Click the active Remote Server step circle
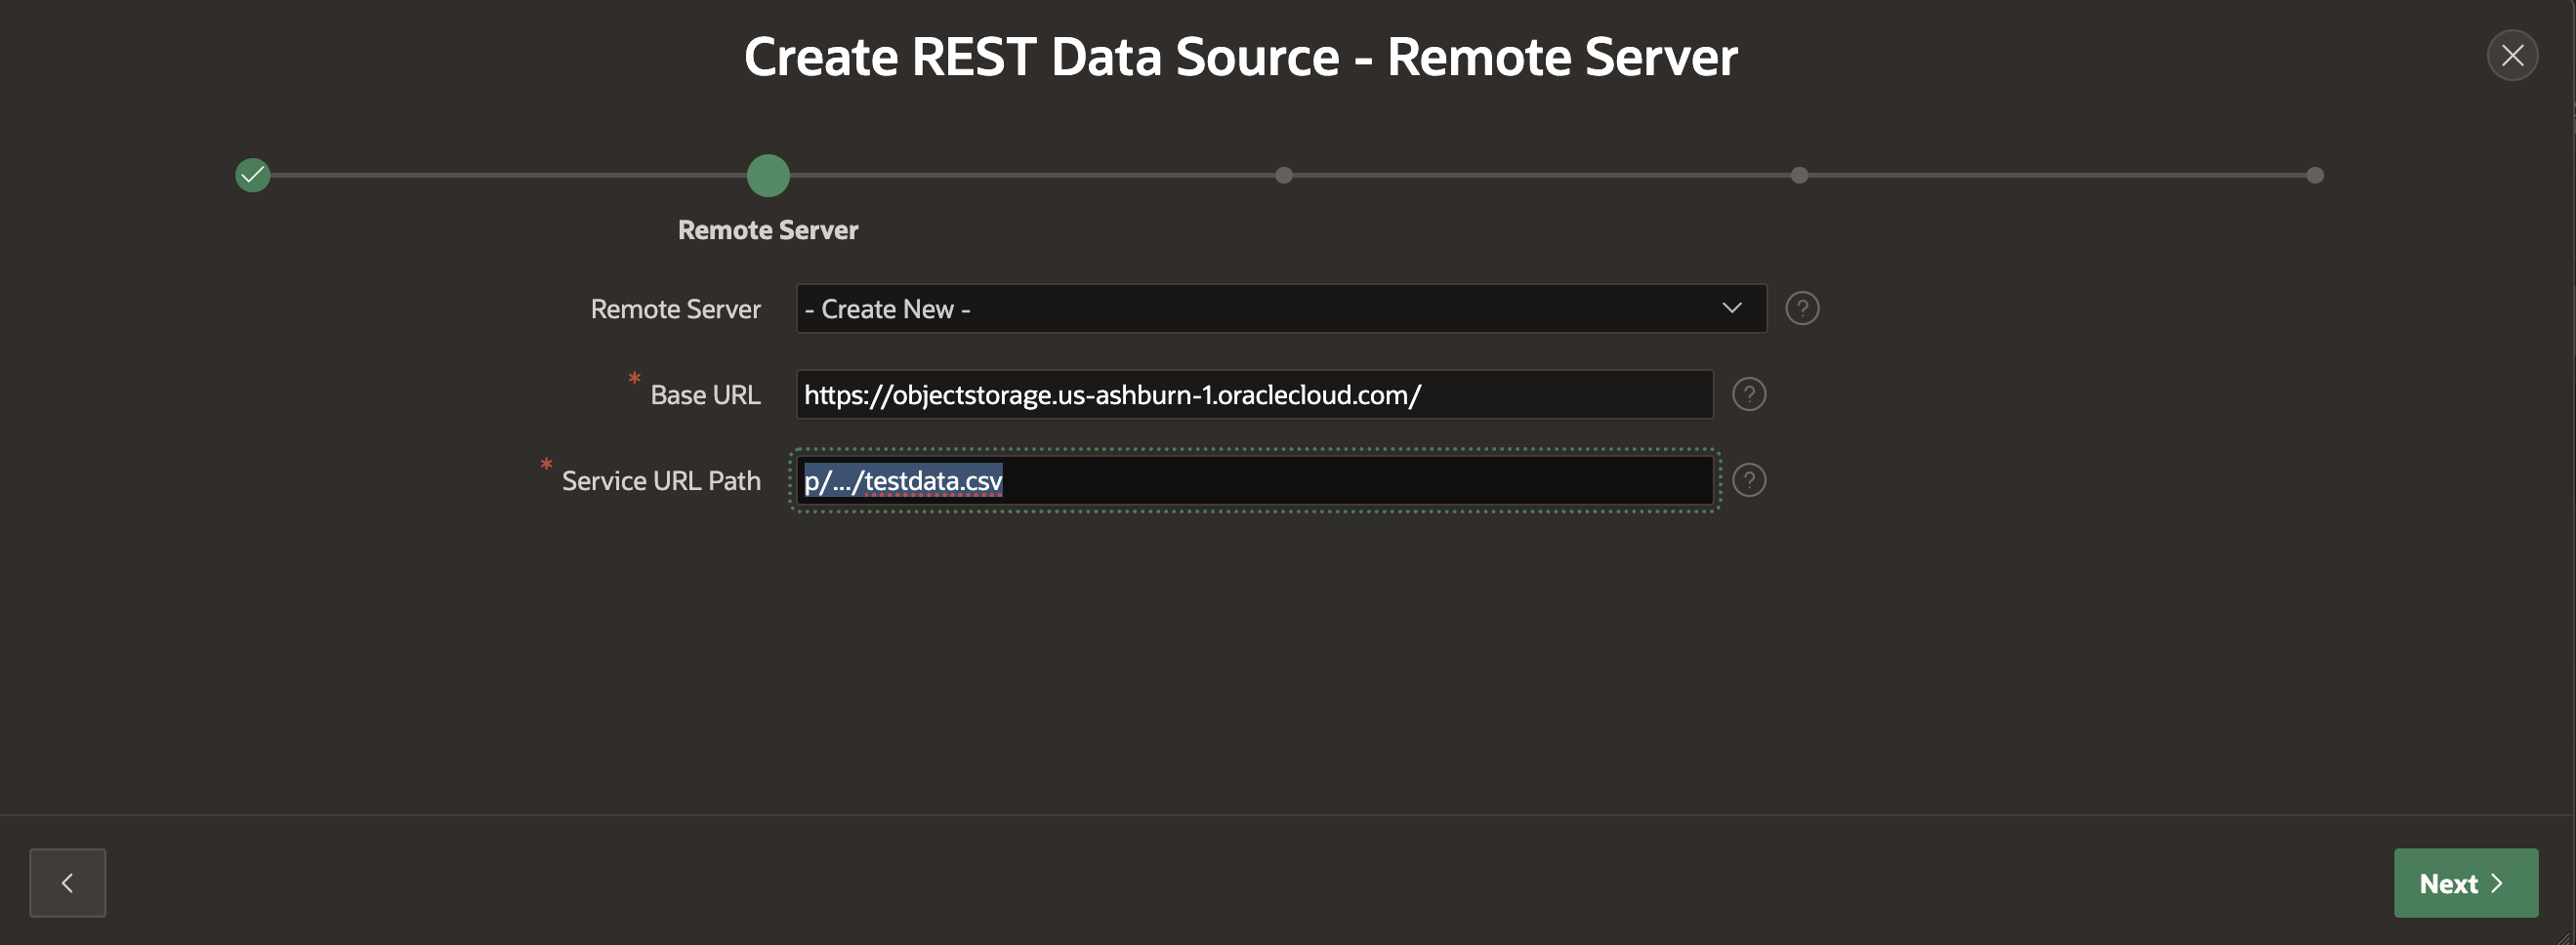Screen dimensions: 2576x945 pos(768,176)
